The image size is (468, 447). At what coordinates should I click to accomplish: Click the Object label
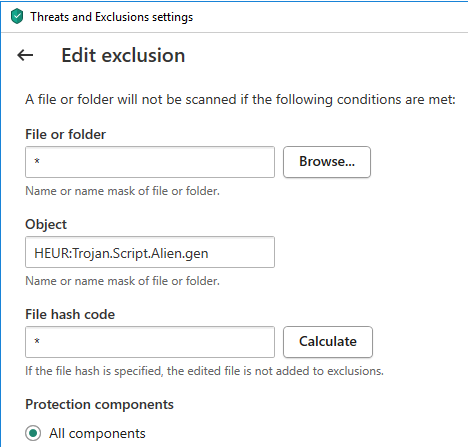click(x=46, y=225)
